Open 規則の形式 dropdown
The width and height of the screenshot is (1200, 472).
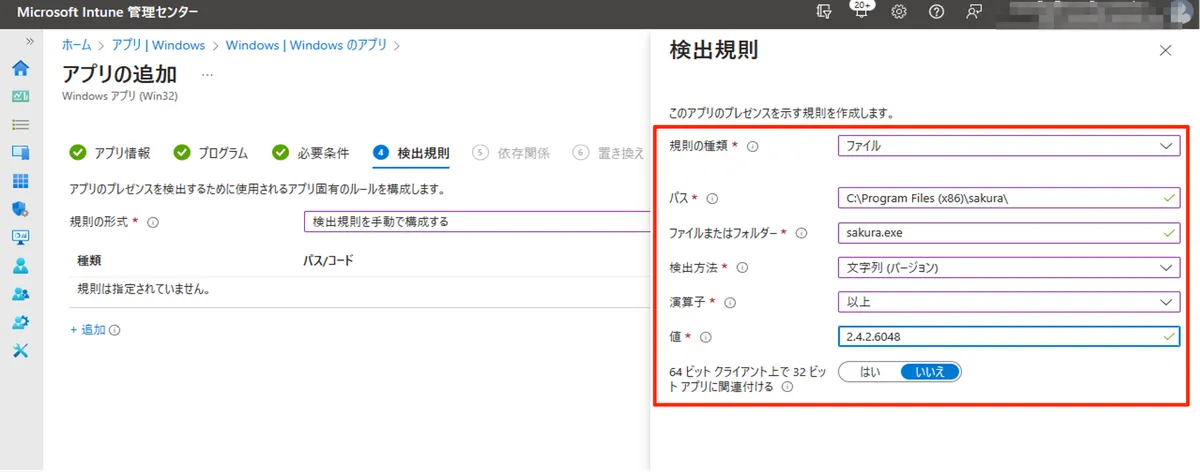pos(476,221)
